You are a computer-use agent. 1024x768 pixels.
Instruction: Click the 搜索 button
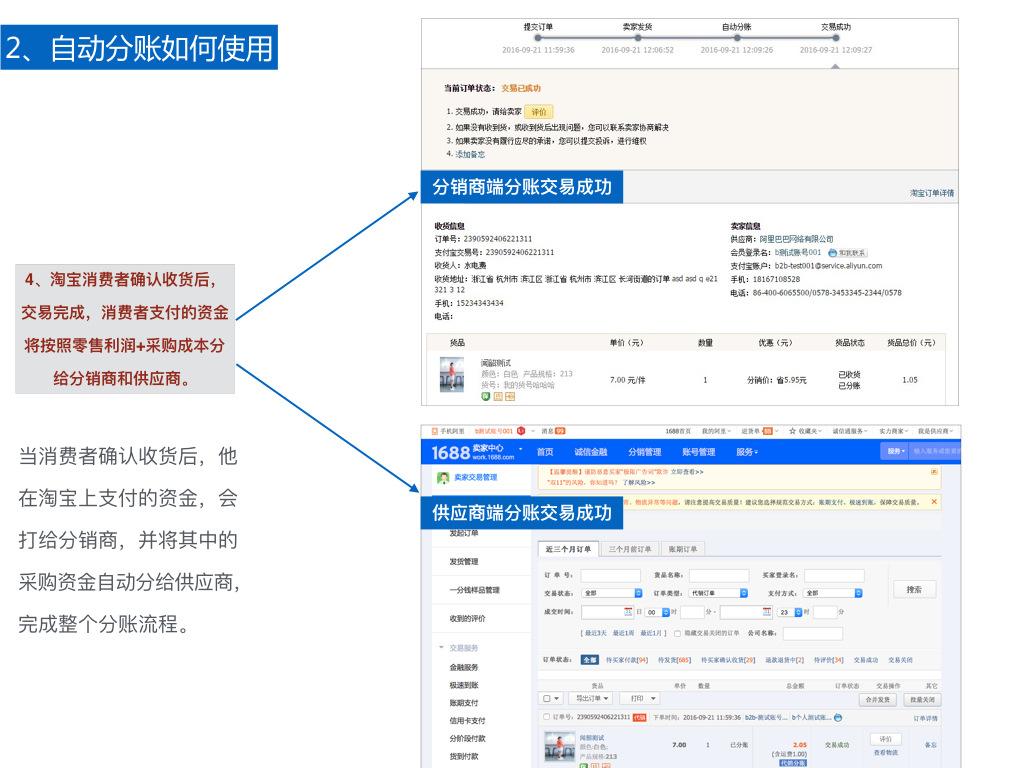point(916,588)
